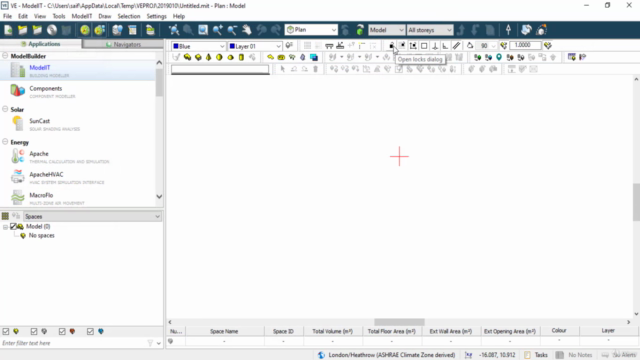This screenshot has width=640, height=360.
Task: Click the north arrow site rotation icon
Action: point(508,30)
